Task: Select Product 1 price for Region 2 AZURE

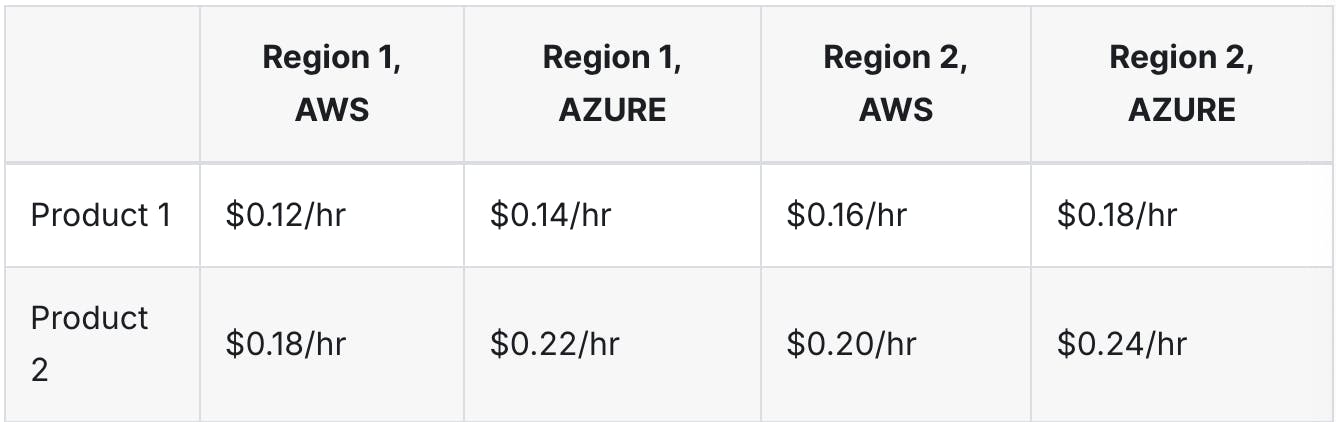Action: click(1117, 215)
